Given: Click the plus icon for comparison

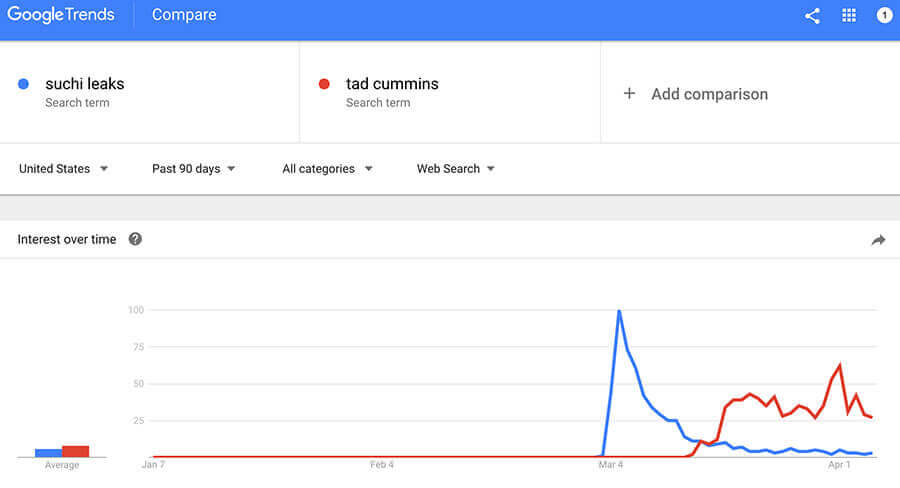Looking at the screenshot, I should (x=629, y=94).
